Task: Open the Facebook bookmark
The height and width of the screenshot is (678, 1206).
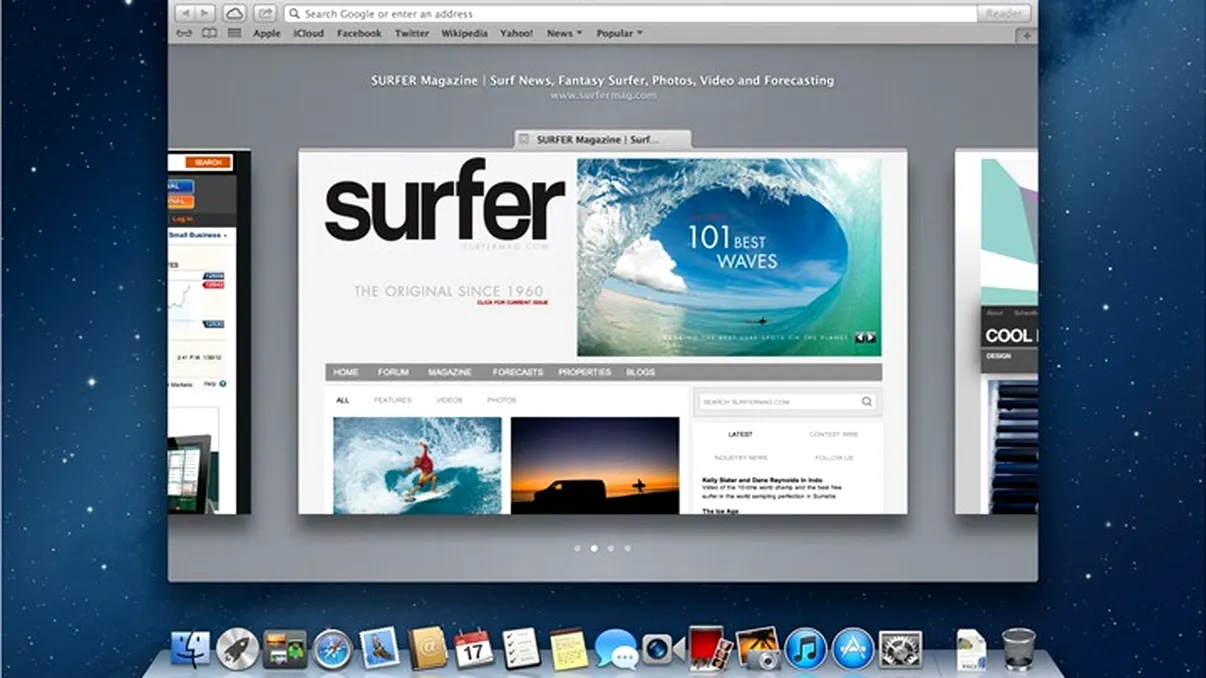Action: point(359,33)
